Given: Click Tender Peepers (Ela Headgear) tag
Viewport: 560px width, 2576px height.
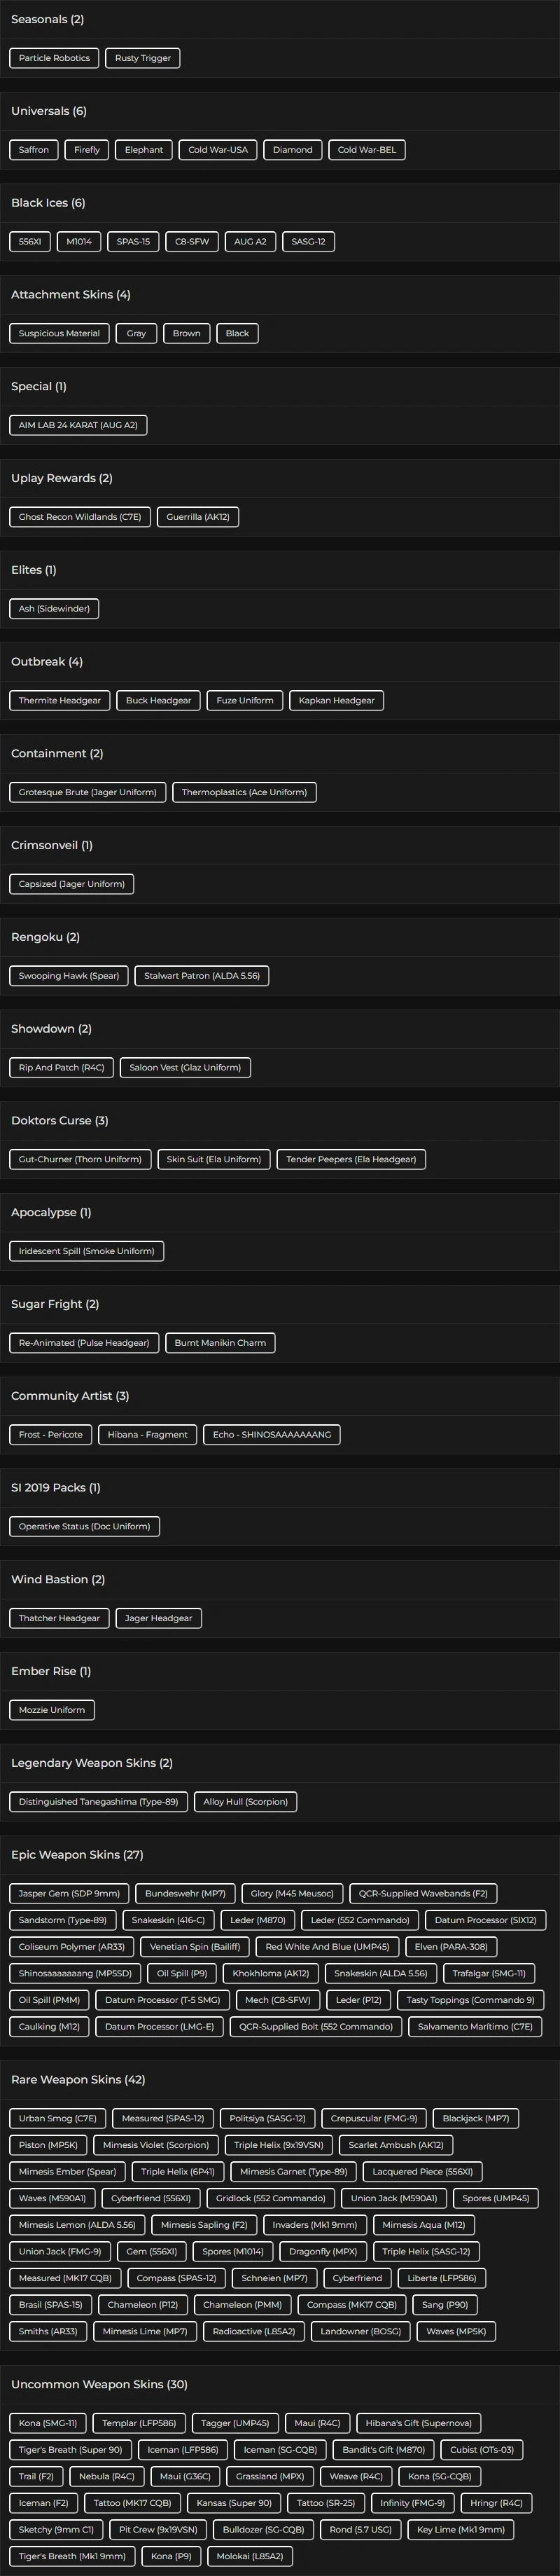Looking at the screenshot, I should click(x=351, y=1159).
